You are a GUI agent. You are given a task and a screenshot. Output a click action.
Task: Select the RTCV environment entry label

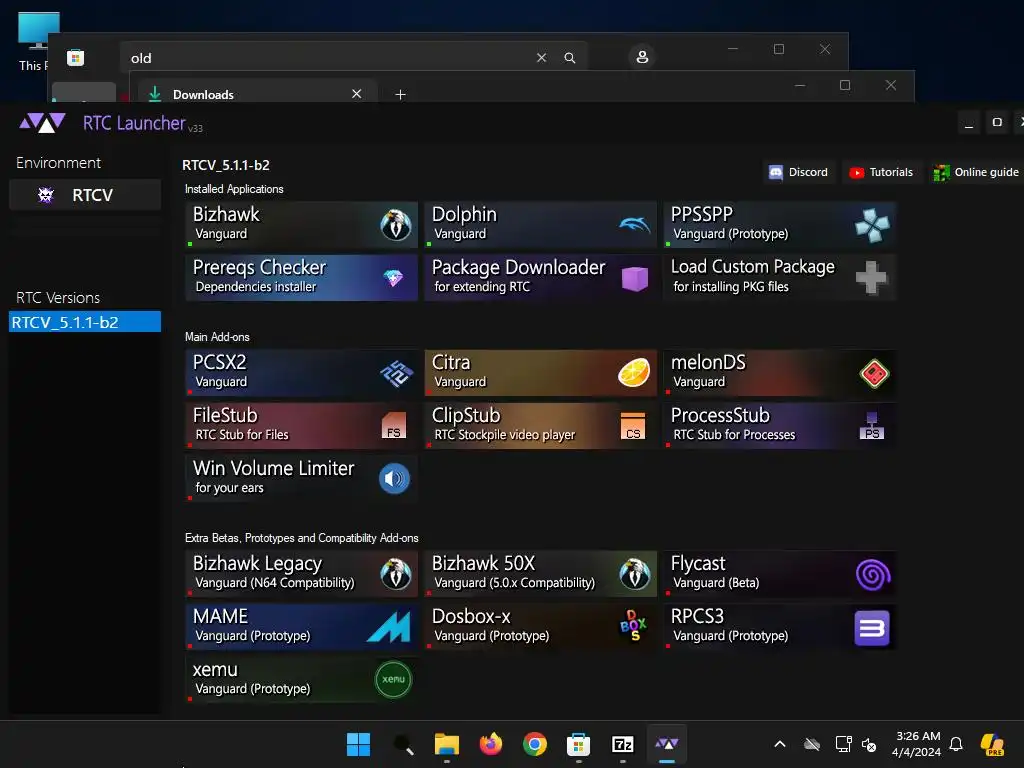(92, 195)
